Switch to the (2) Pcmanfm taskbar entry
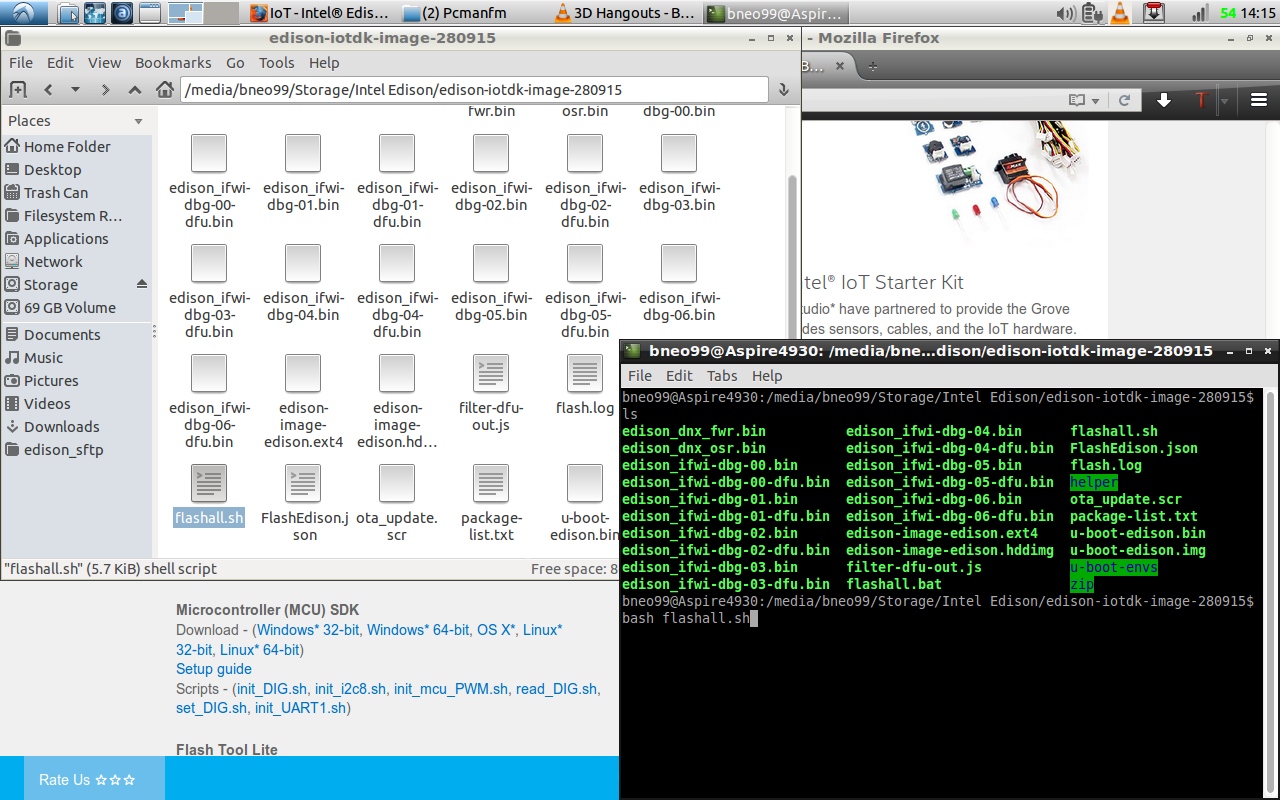Image resolution: width=1280 pixels, height=800 pixels. click(473, 13)
